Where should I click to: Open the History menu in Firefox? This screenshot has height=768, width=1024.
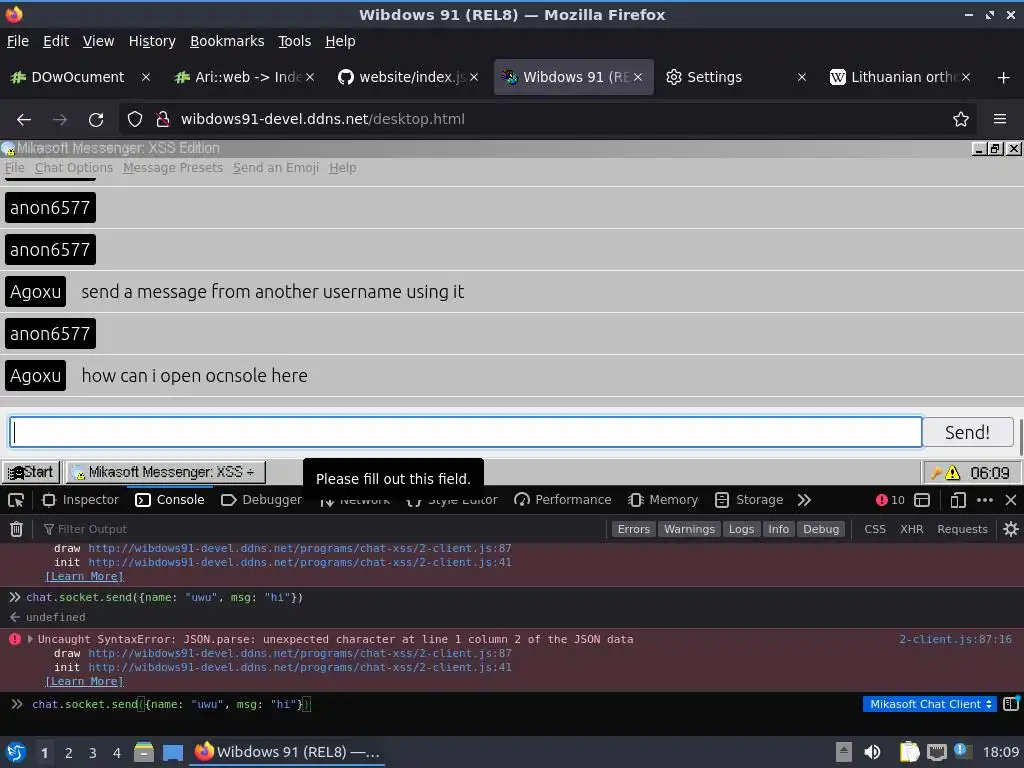152,41
